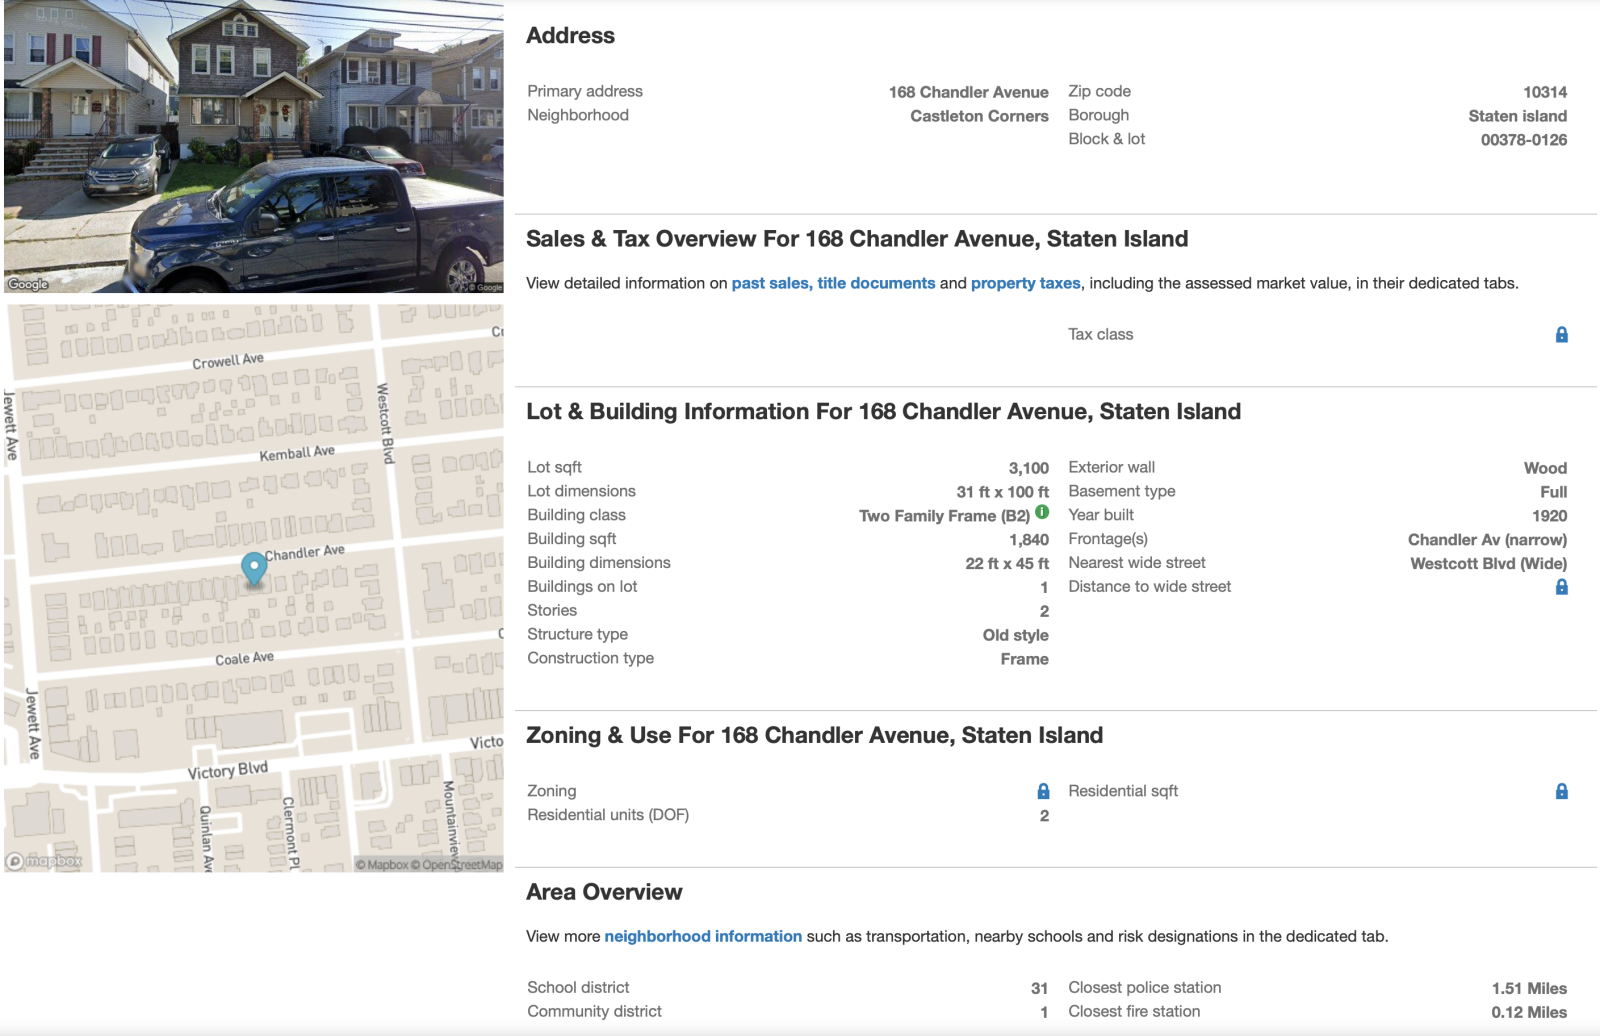Select the blue location pin on the map
Screen dimensions: 1600x1036
pos(254,568)
